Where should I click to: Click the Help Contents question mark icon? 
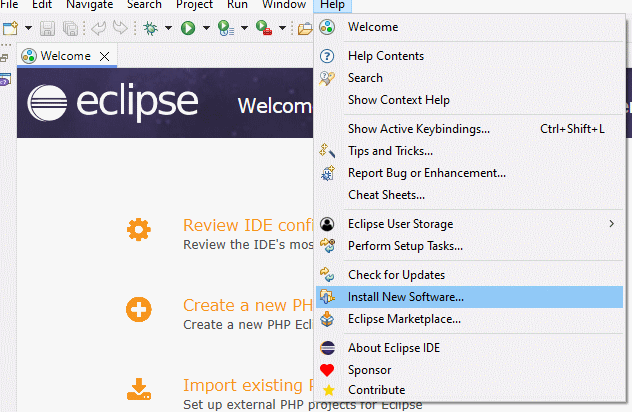tap(327, 56)
